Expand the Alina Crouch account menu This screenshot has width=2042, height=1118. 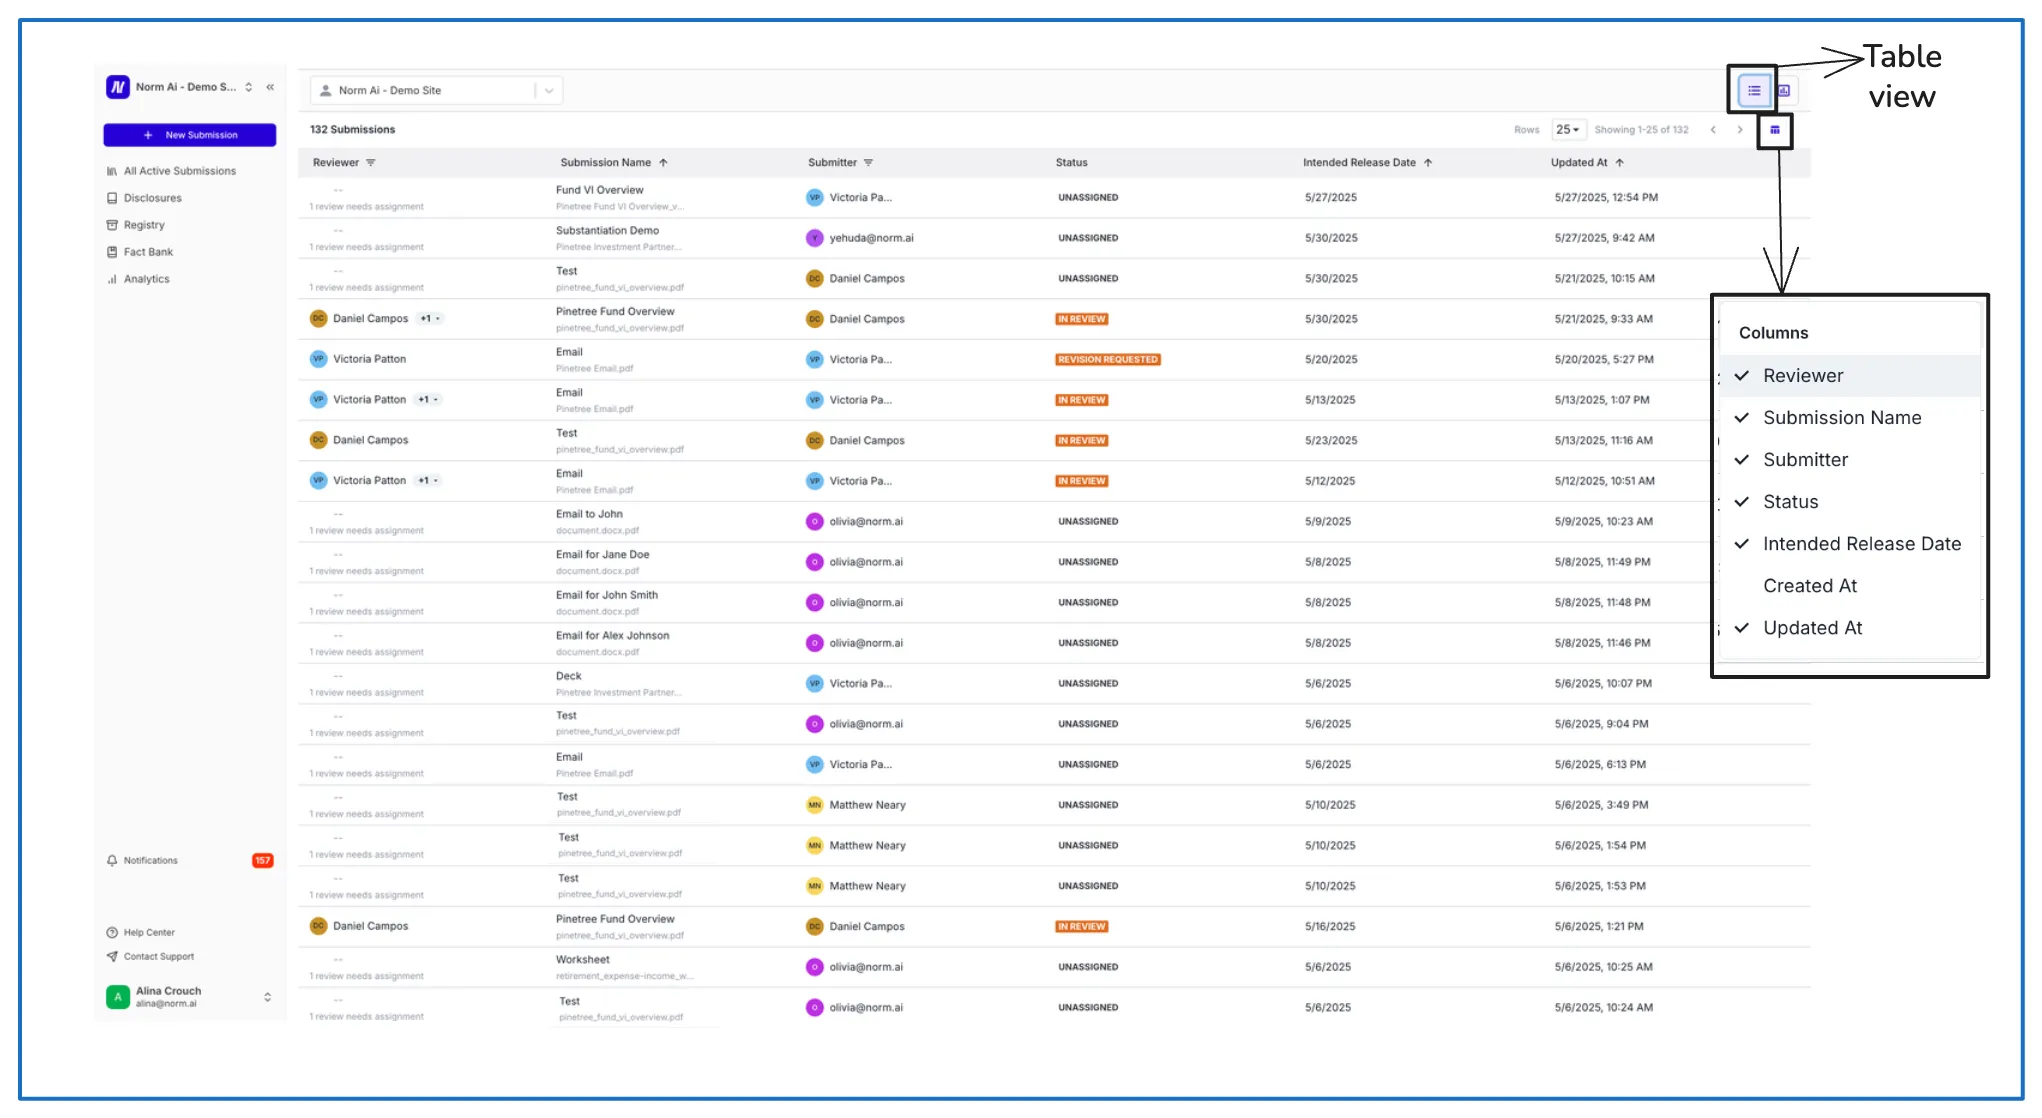pyautogui.click(x=267, y=997)
